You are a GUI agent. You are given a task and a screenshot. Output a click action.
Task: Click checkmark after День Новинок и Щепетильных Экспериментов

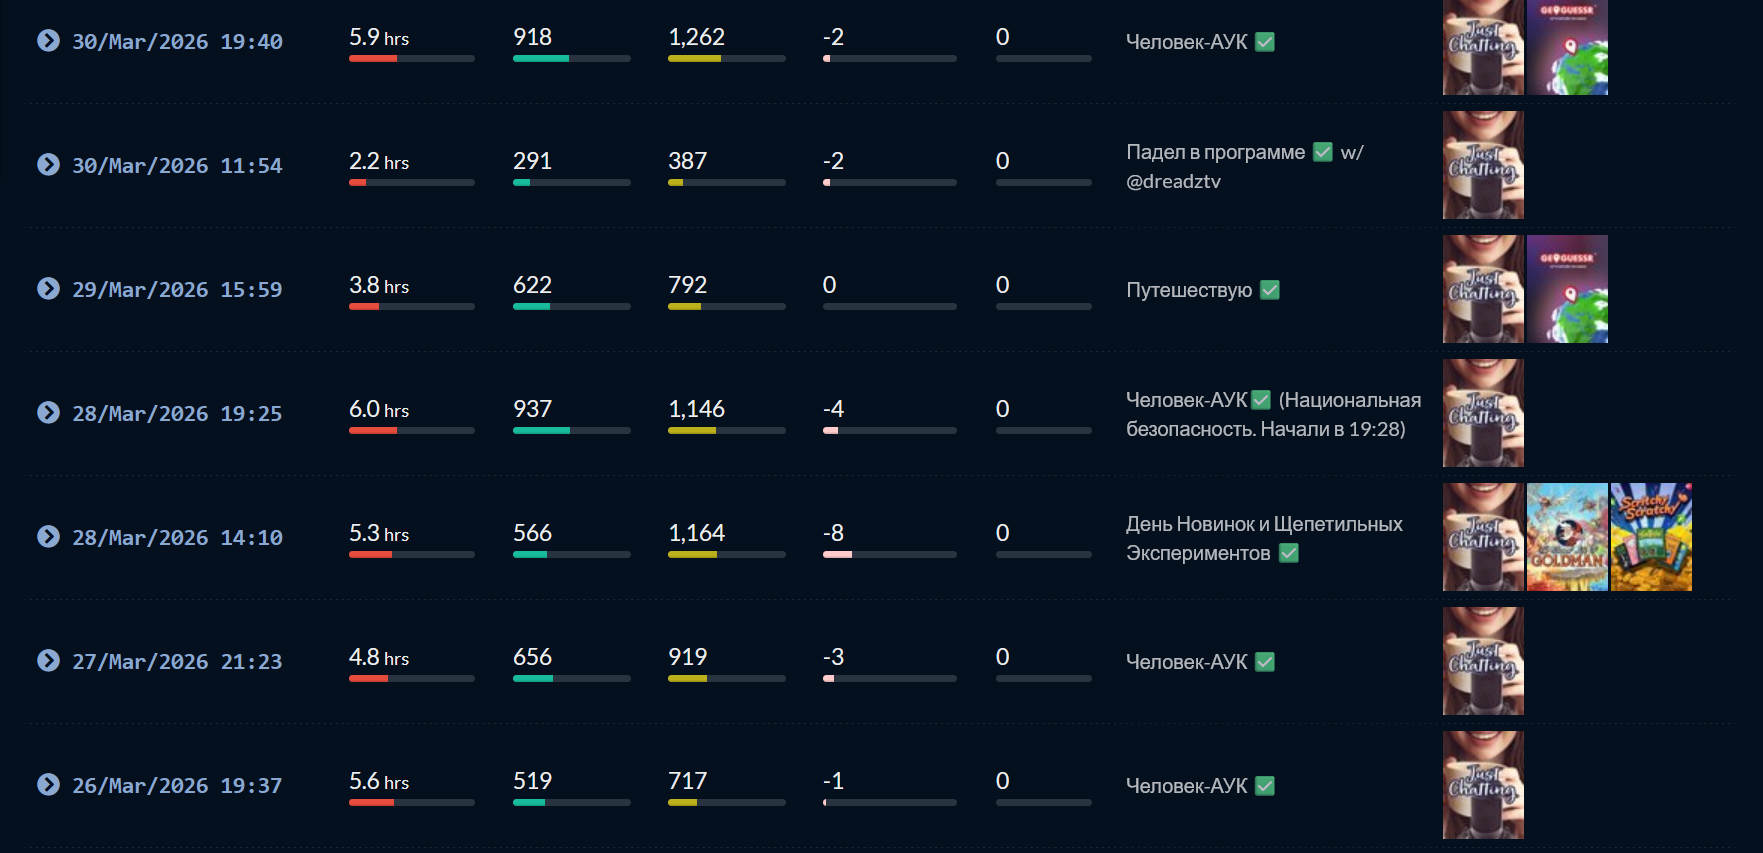1289,553
